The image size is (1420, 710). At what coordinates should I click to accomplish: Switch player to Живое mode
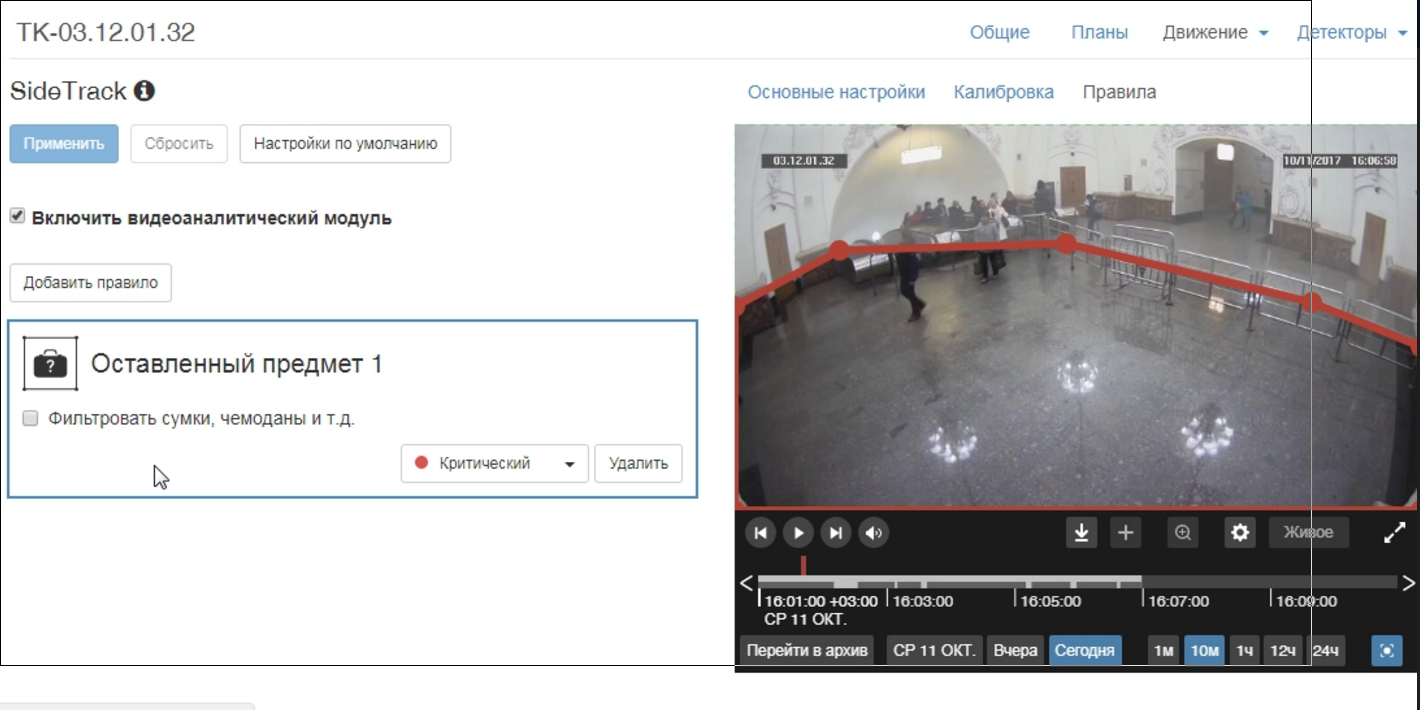[1308, 533]
